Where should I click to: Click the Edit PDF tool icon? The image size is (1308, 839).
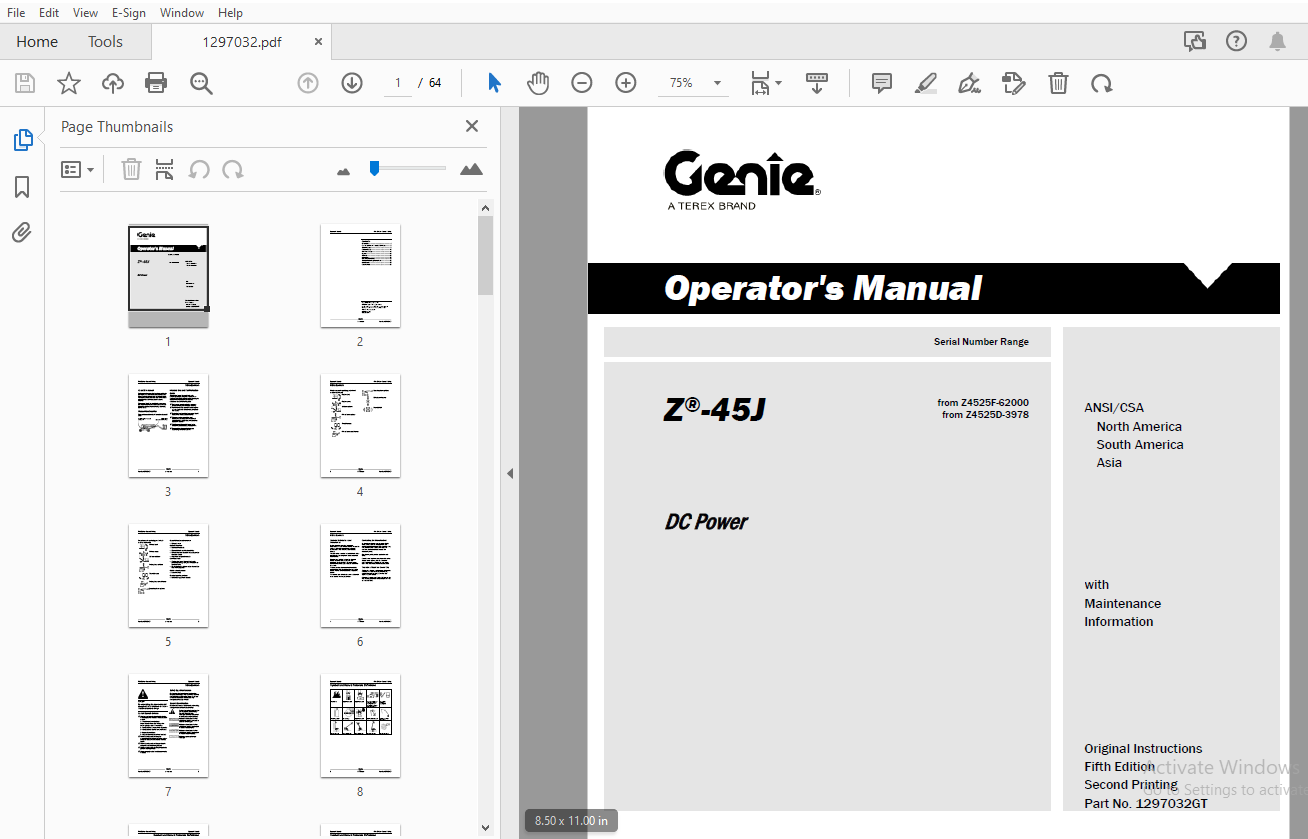[x=1014, y=83]
